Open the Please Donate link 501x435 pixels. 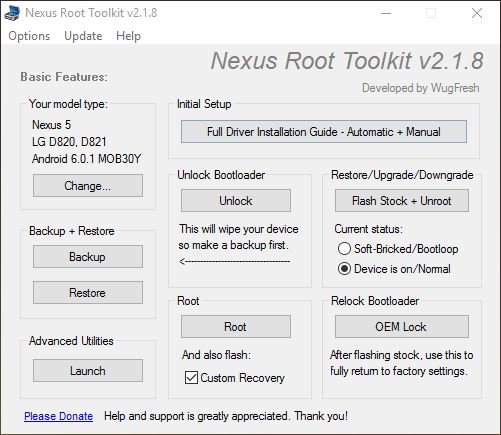(x=58, y=416)
